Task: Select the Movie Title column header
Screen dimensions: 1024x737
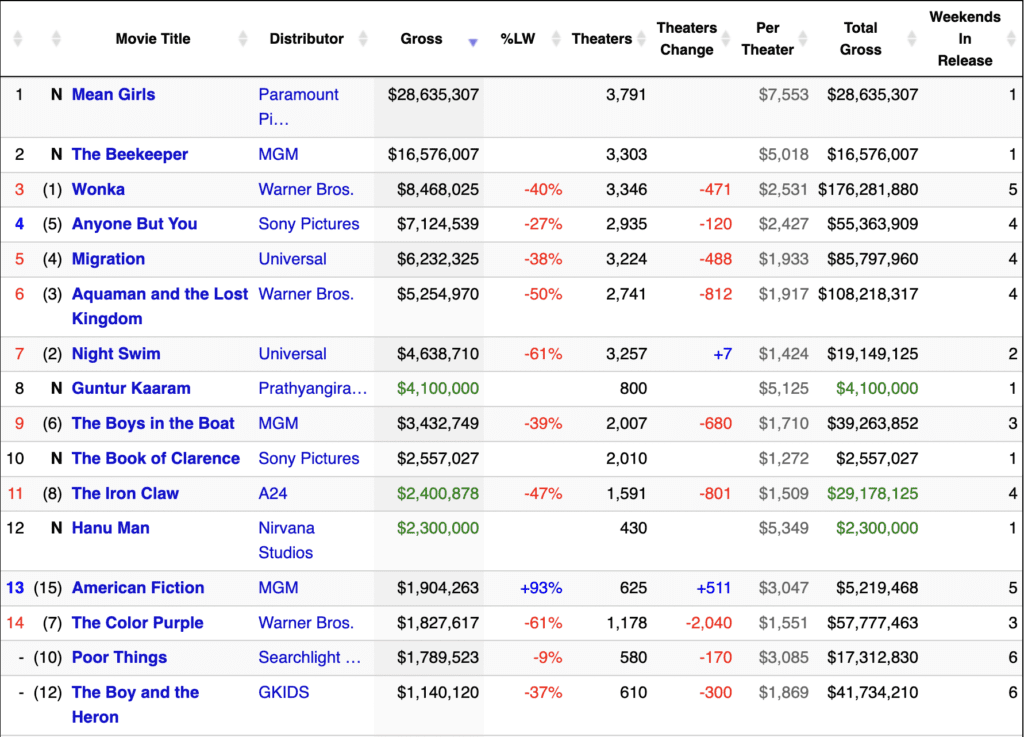Action: point(153,39)
